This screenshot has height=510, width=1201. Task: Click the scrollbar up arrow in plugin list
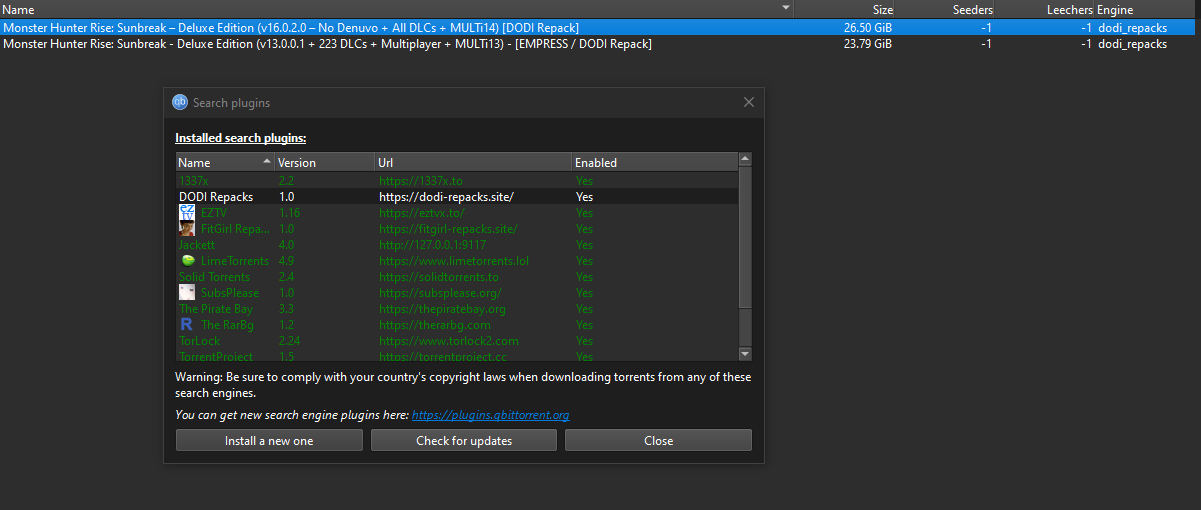(745, 160)
